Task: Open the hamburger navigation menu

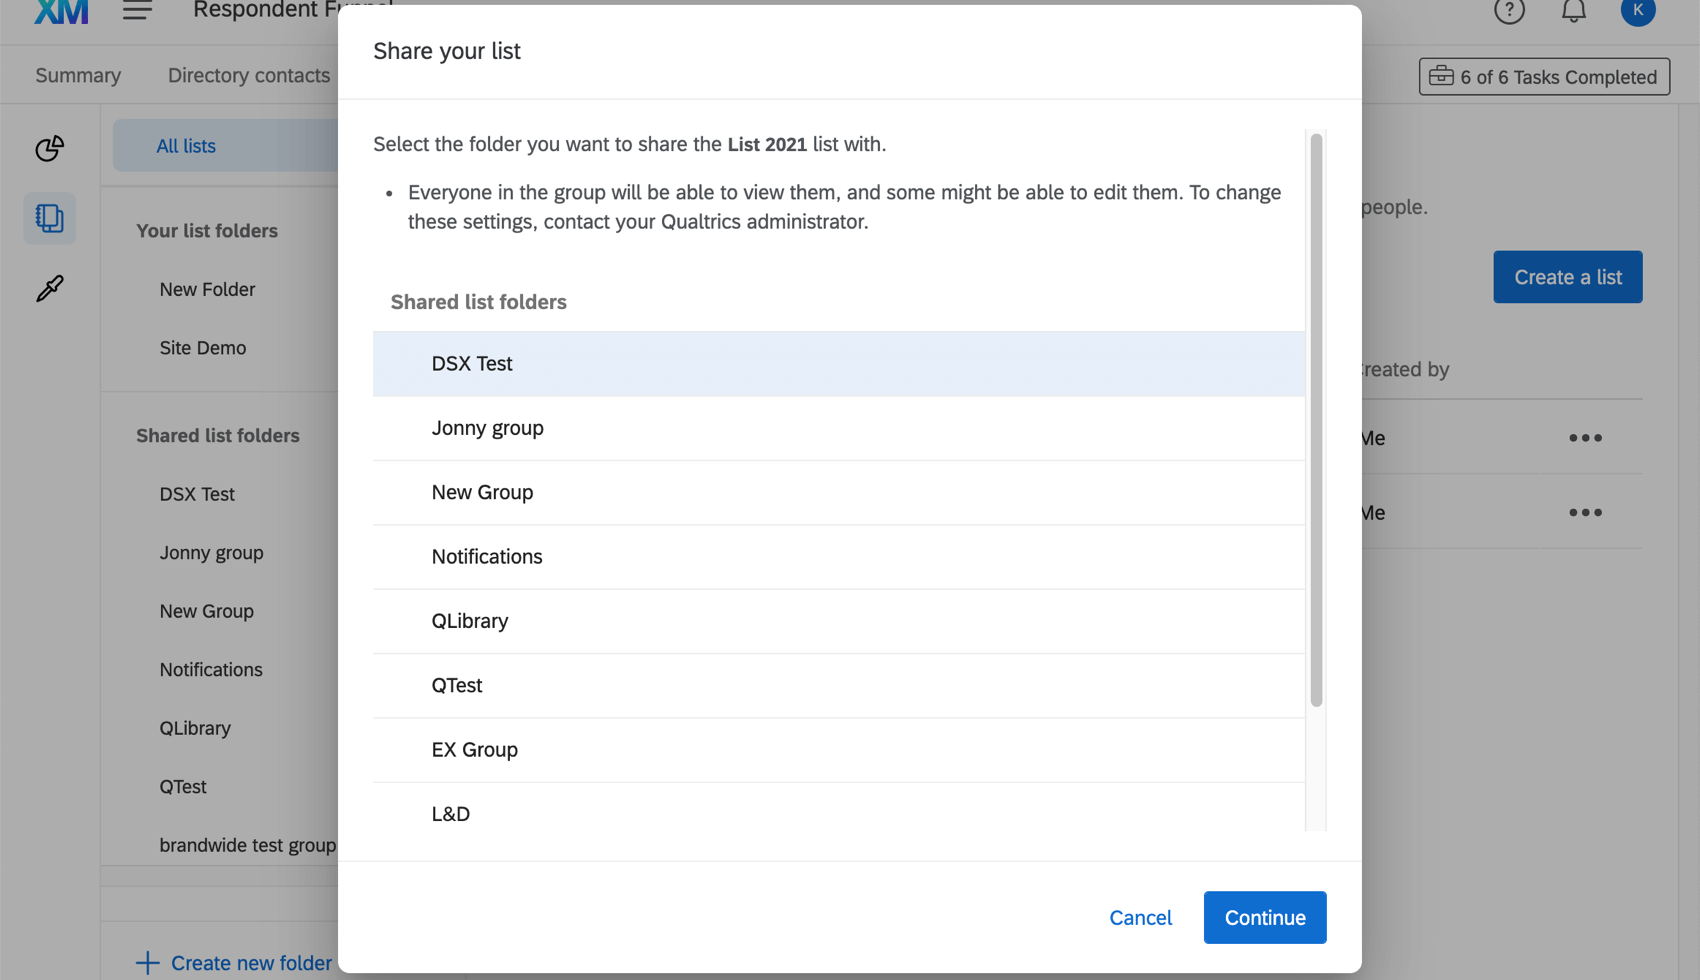Action: (136, 10)
